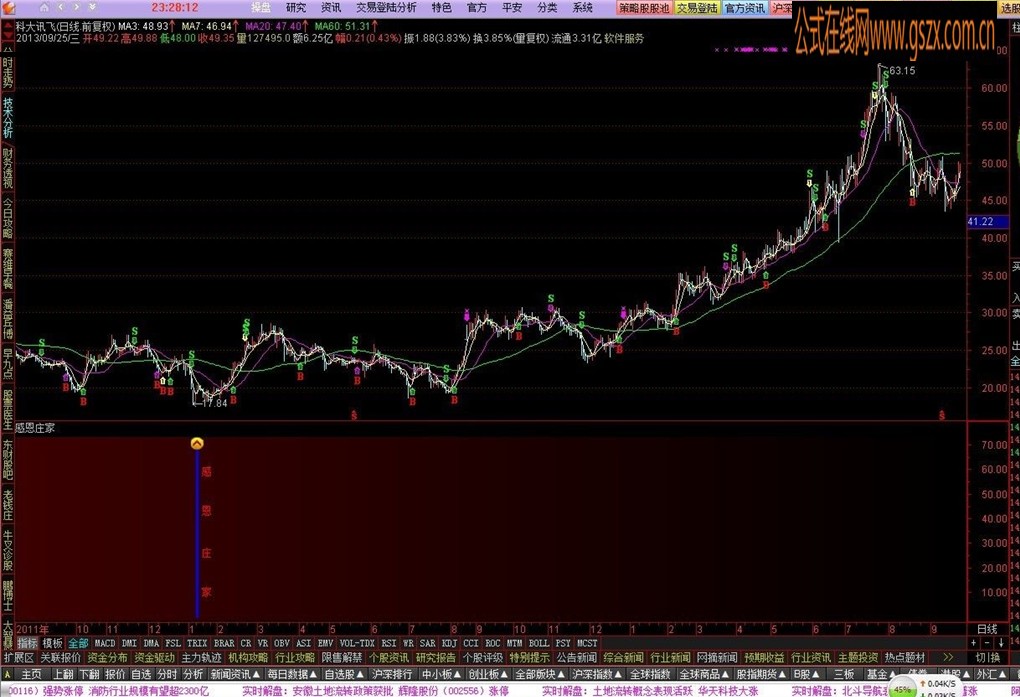Toggle the 指标 indicator mode
This screenshot has width=1020, height=697.
click(27, 643)
